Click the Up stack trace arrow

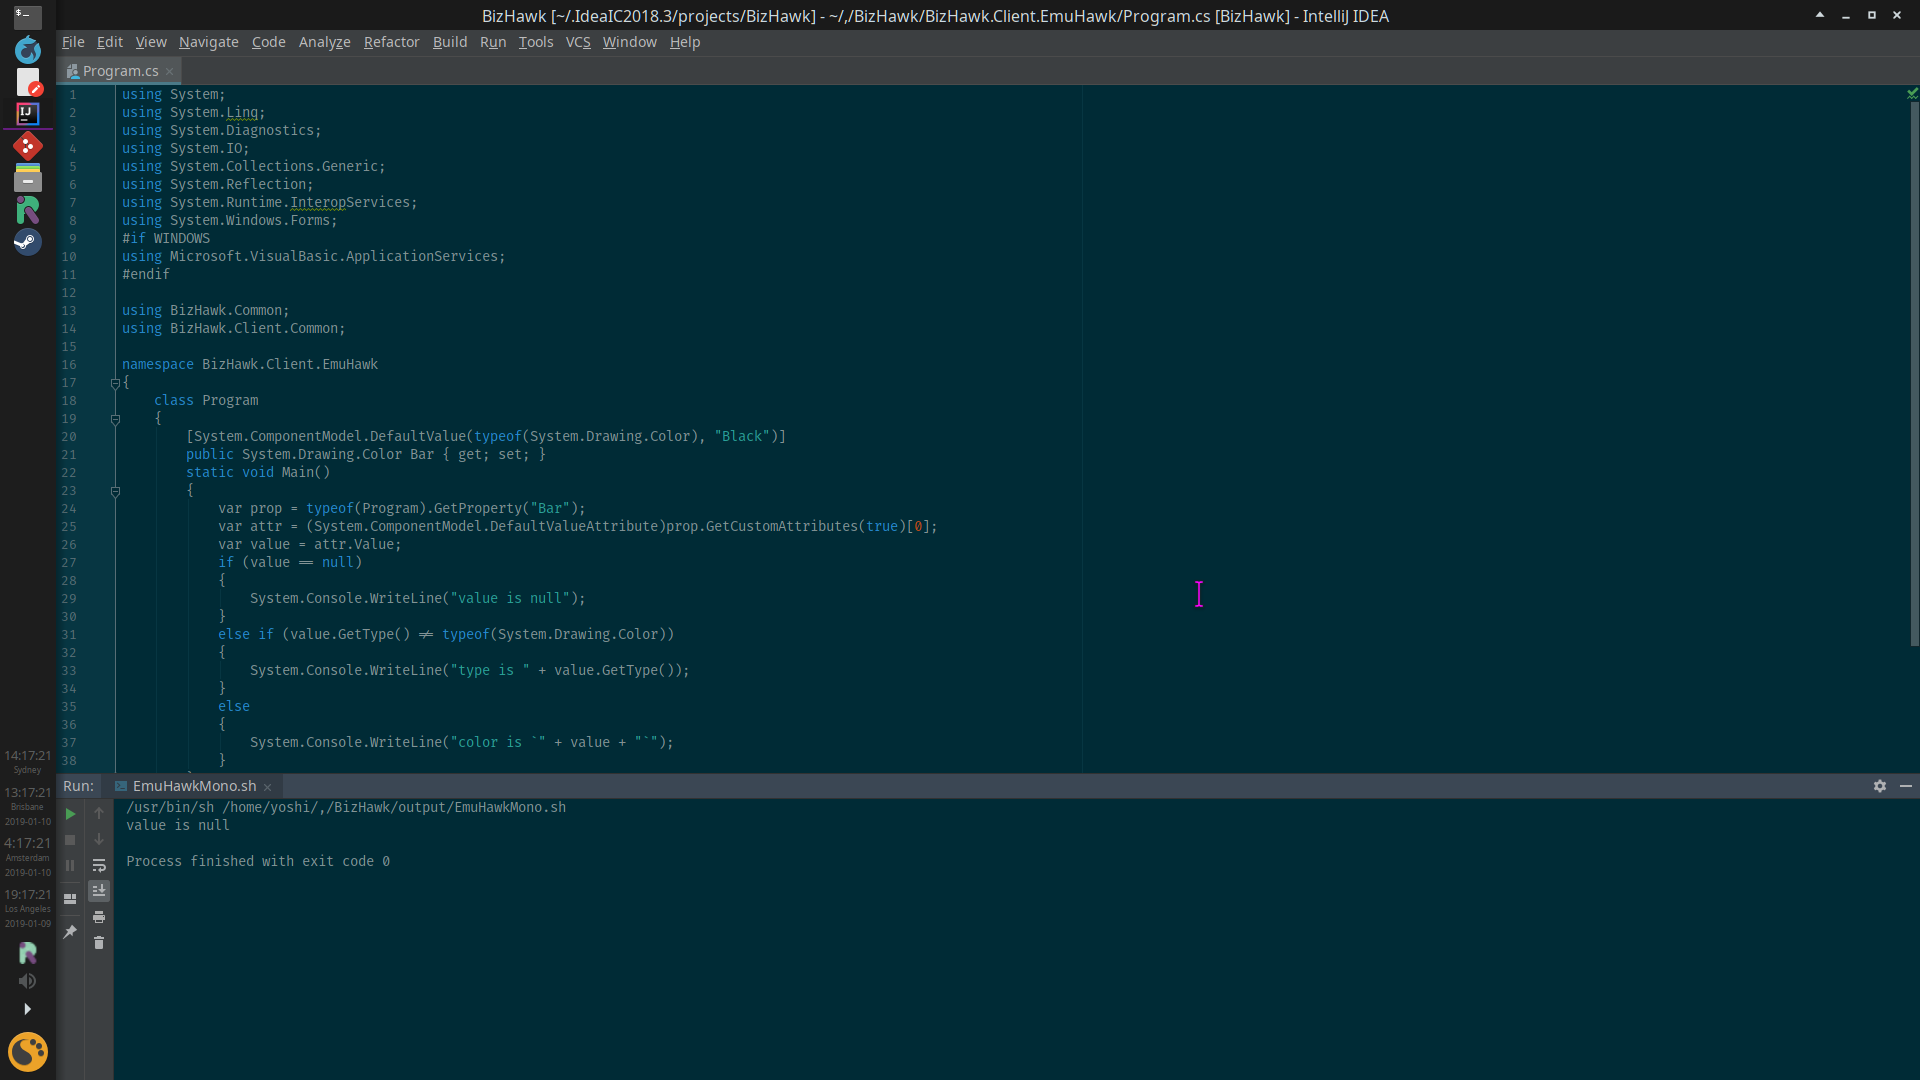click(x=99, y=814)
